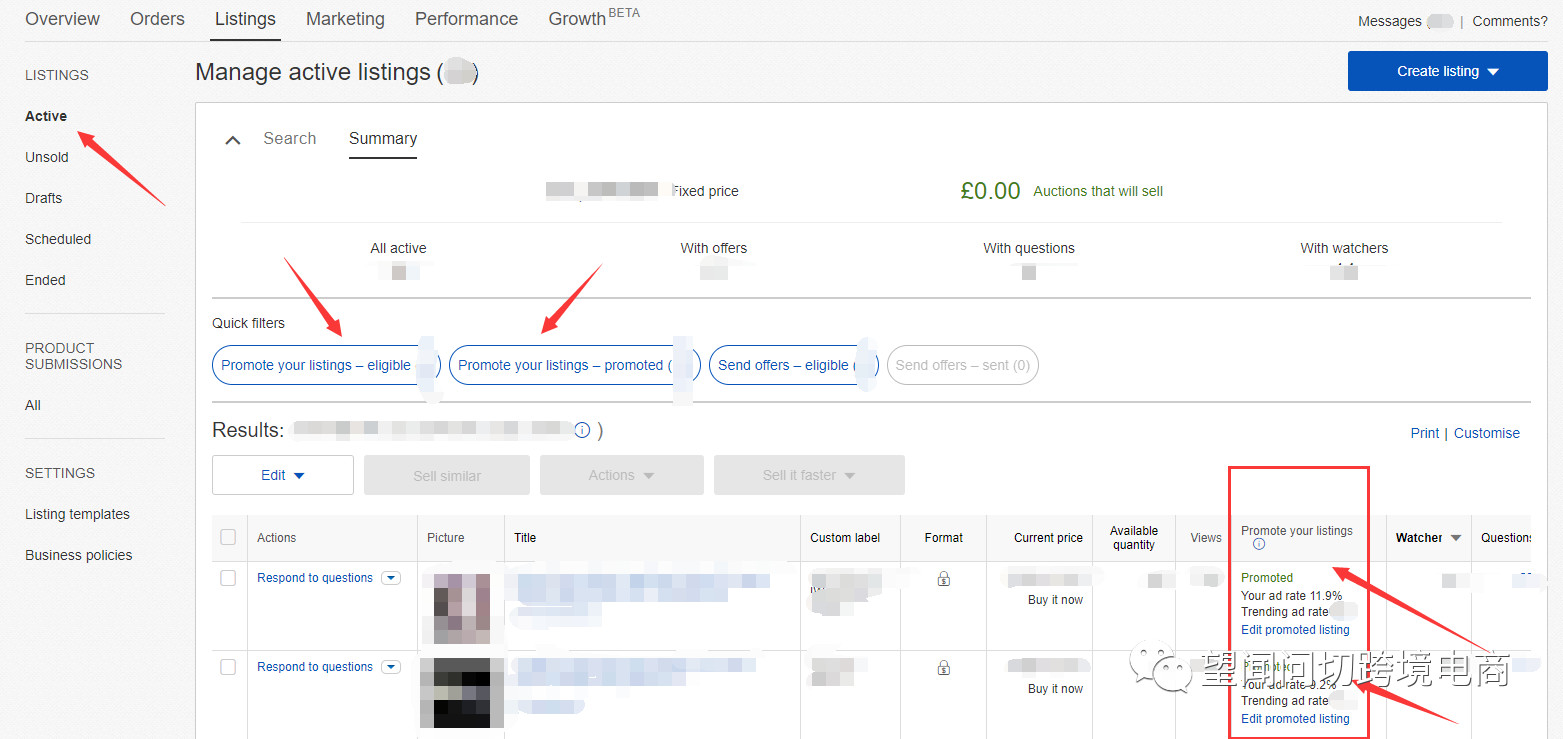This screenshot has height=739, width=1563.
Task: Switch to the Marketing tab
Action: pyautogui.click(x=345, y=19)
